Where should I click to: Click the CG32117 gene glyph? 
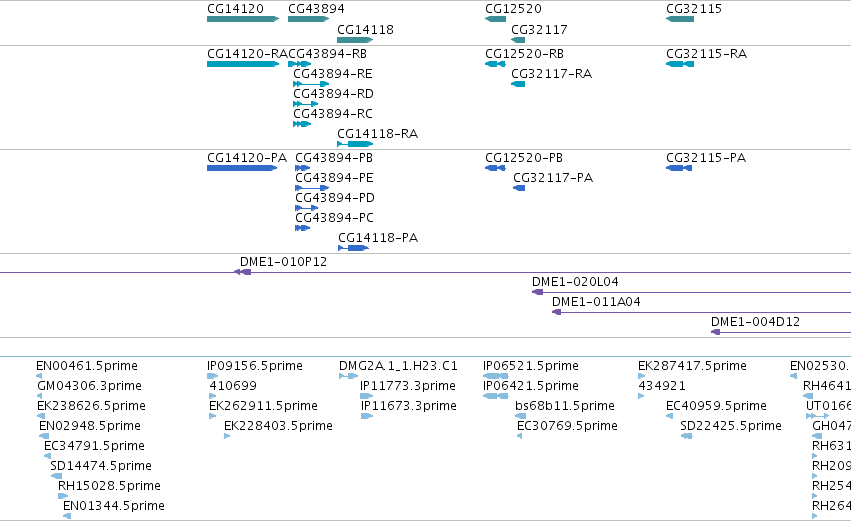click(x=518, y=40)
